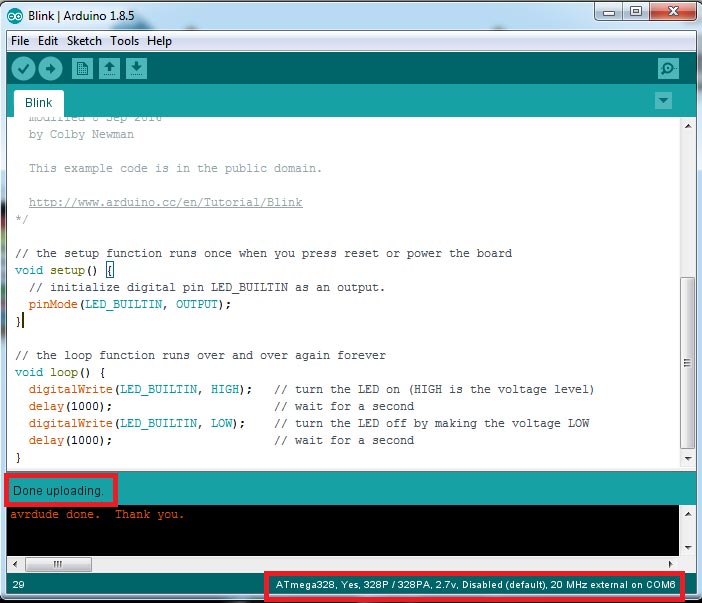Open the Tools menu
Screen dimensions: 702x603
[x=124, y=41]
